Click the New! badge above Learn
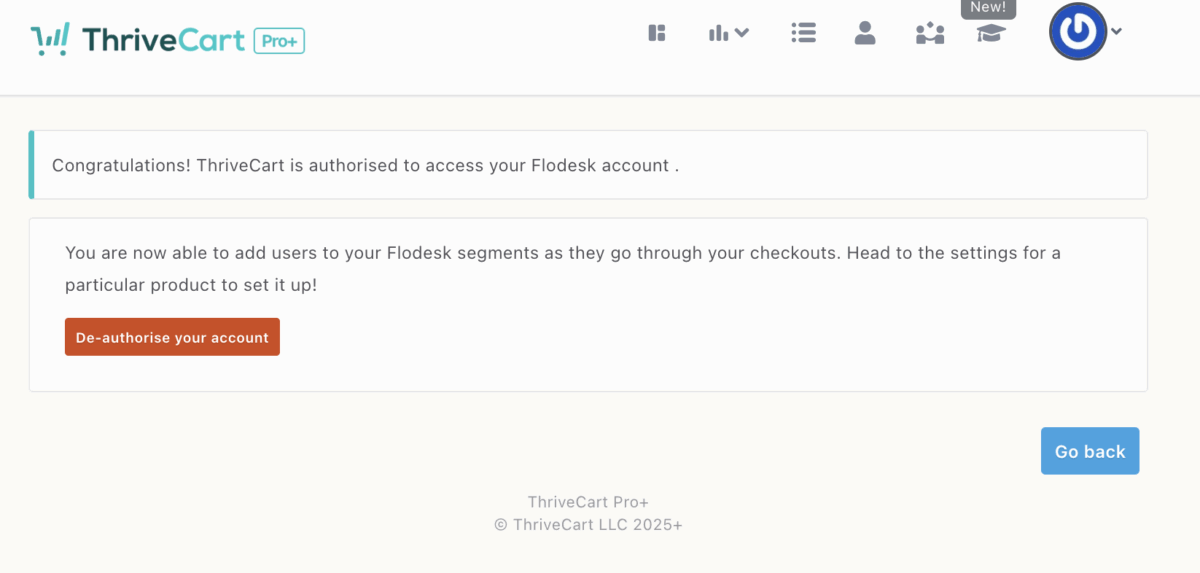 (x=988, y=8)
